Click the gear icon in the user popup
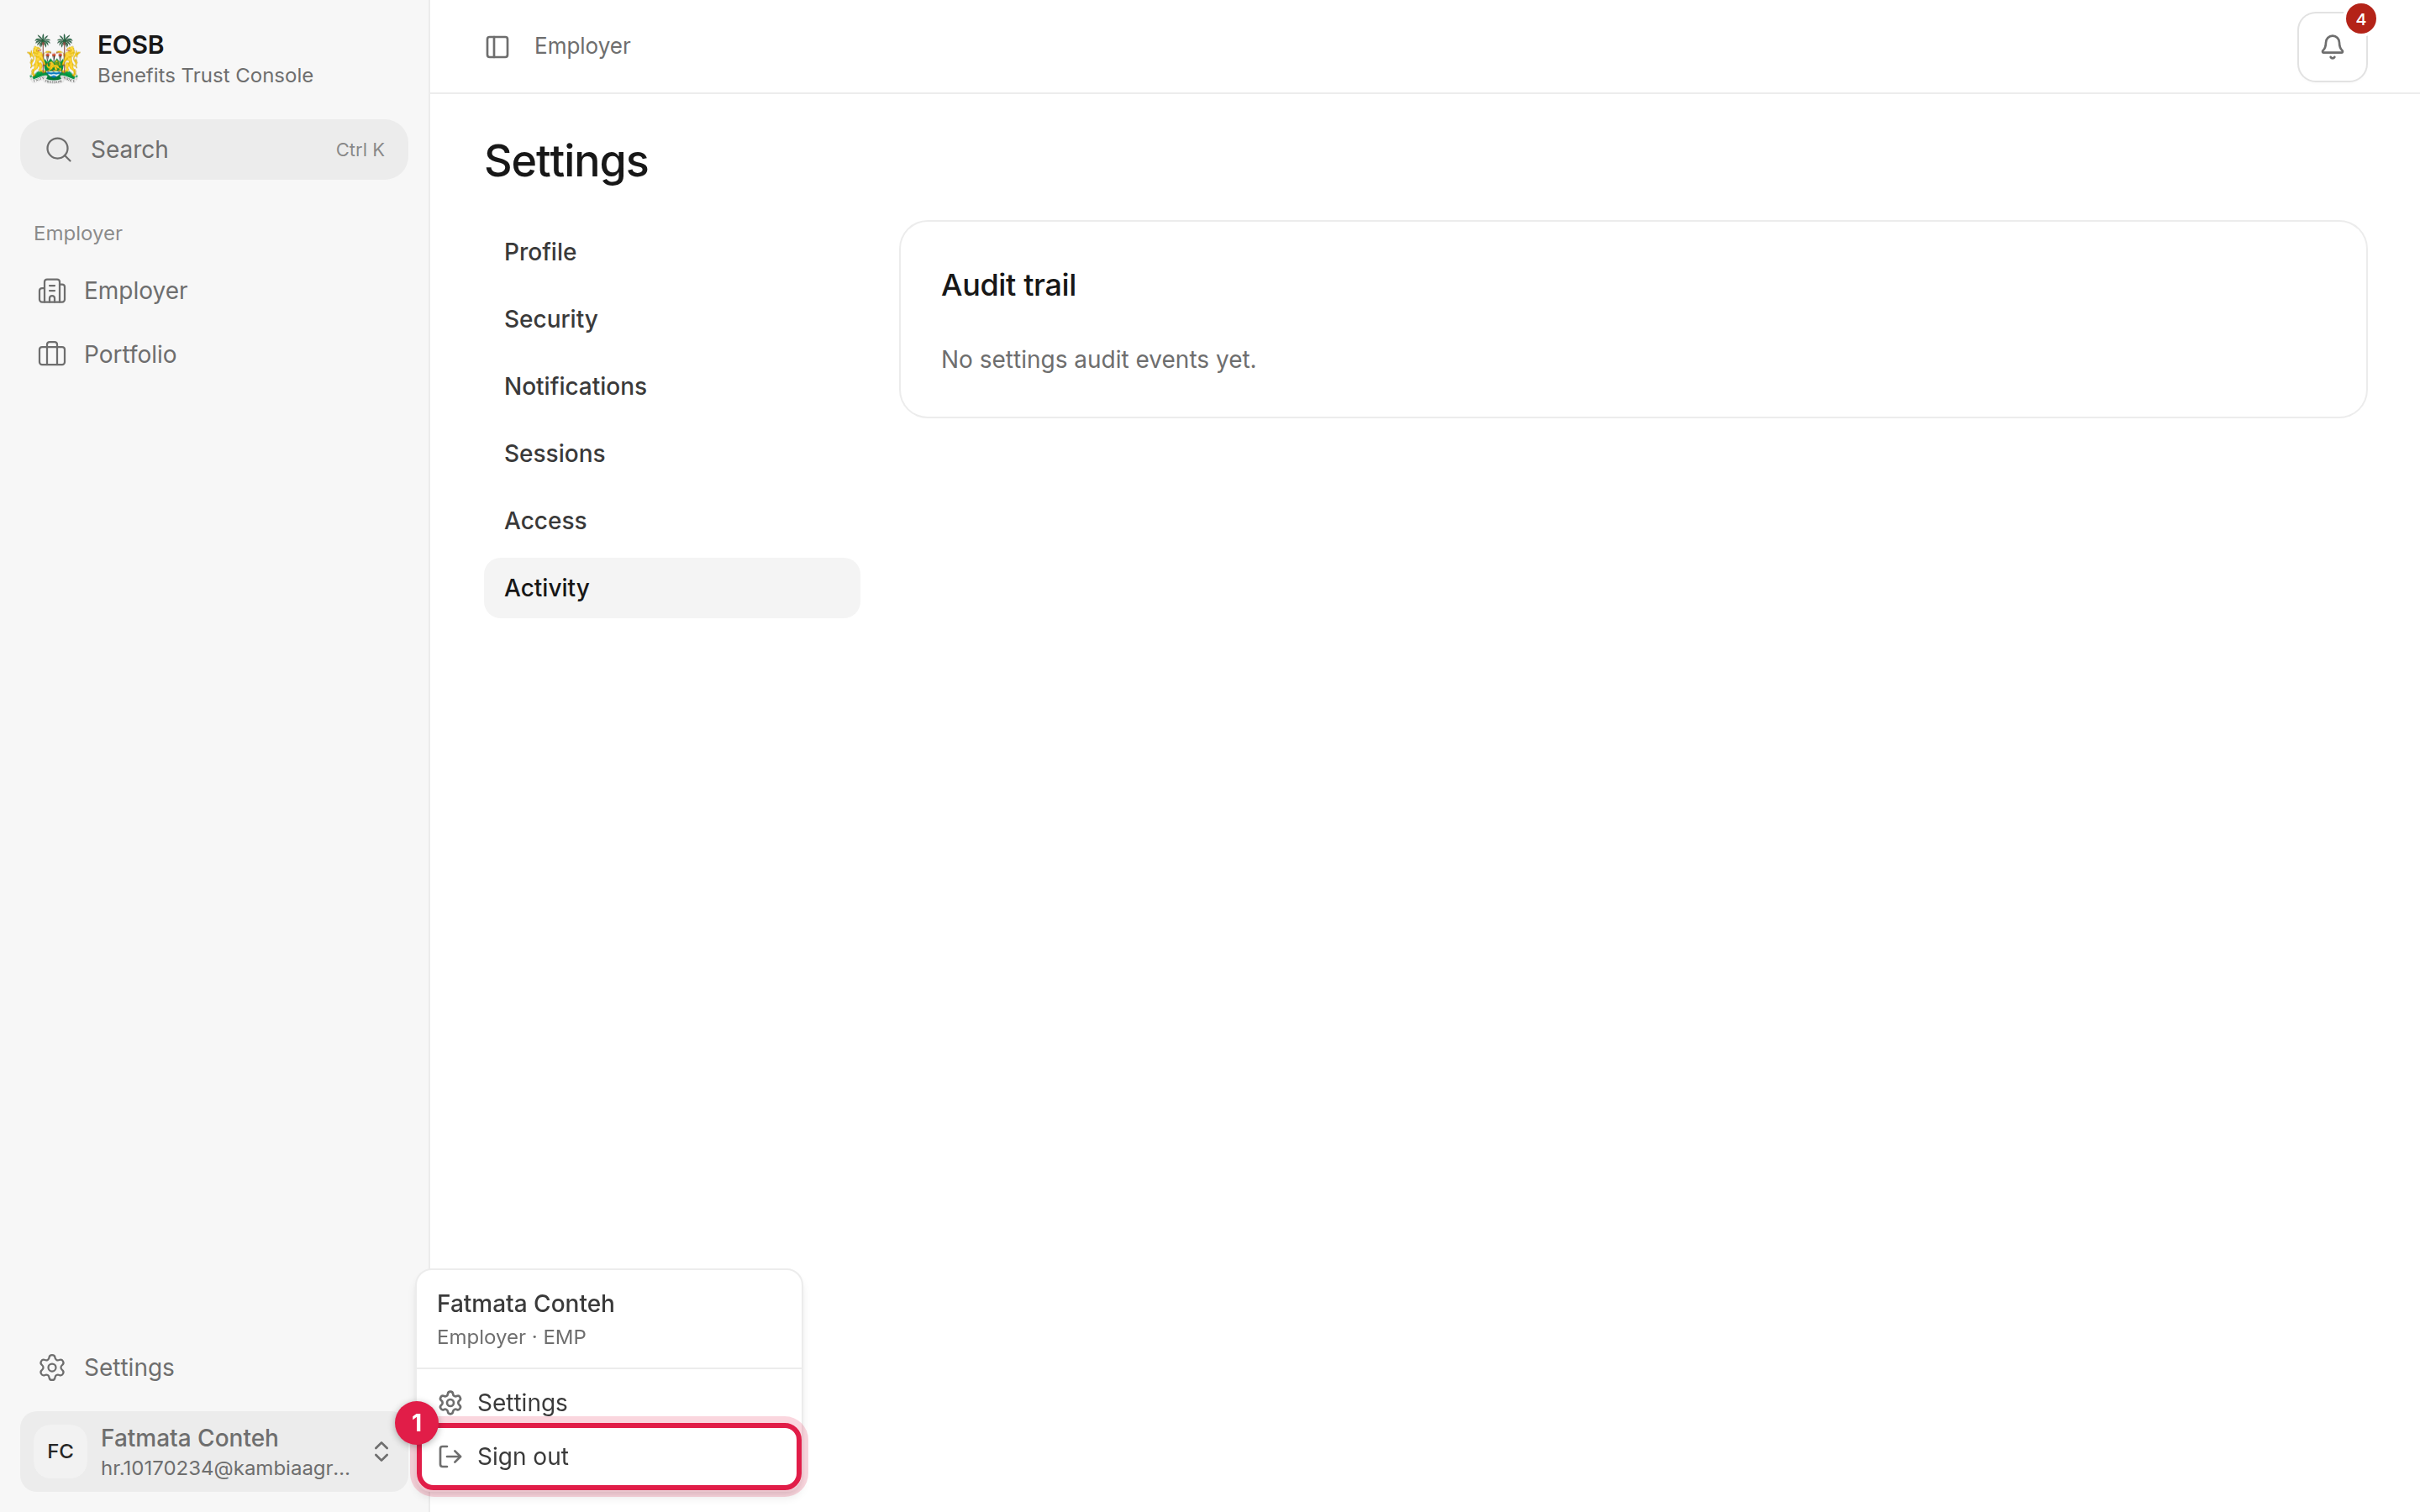 [450, 1402]
